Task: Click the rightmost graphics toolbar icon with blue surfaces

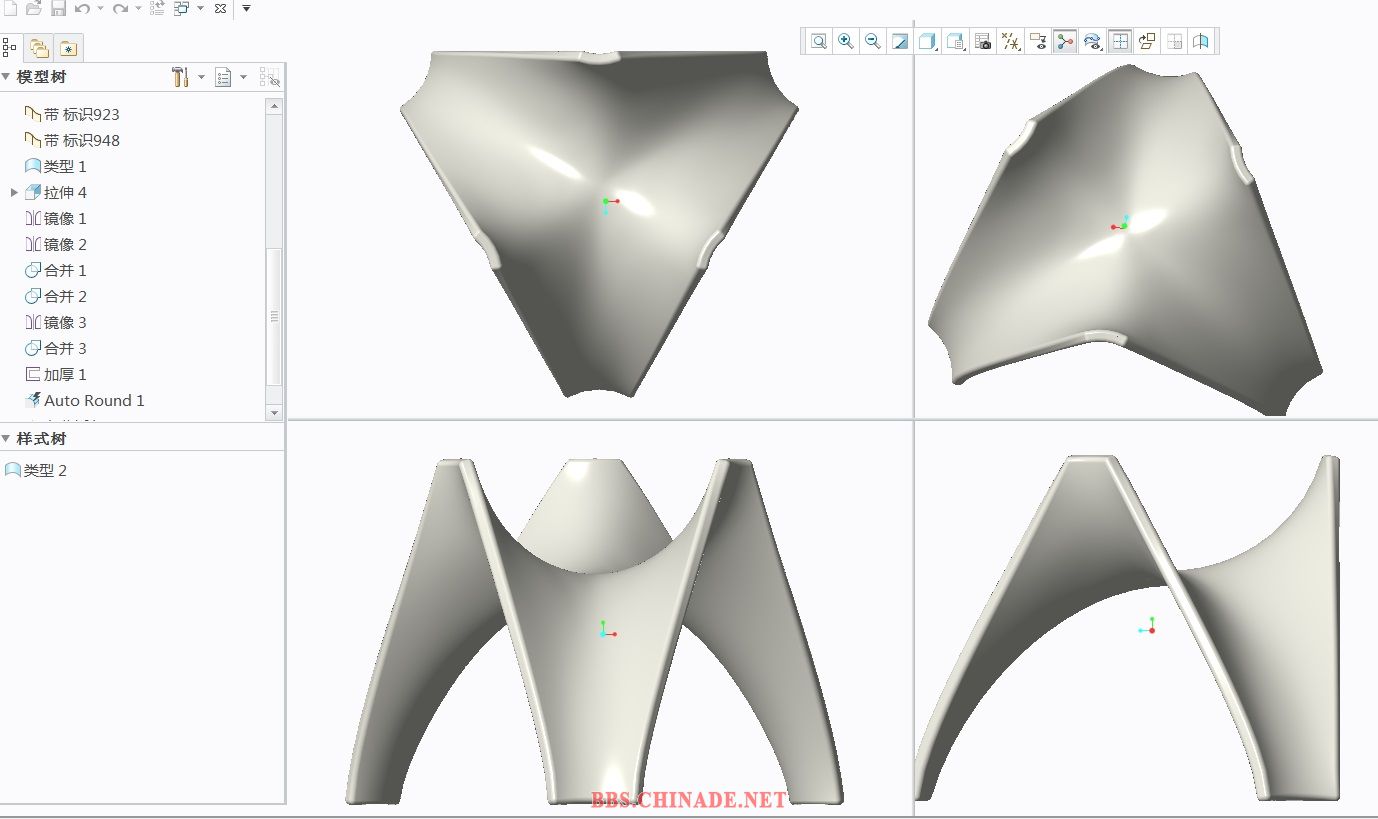Action: pos(1201,41)
